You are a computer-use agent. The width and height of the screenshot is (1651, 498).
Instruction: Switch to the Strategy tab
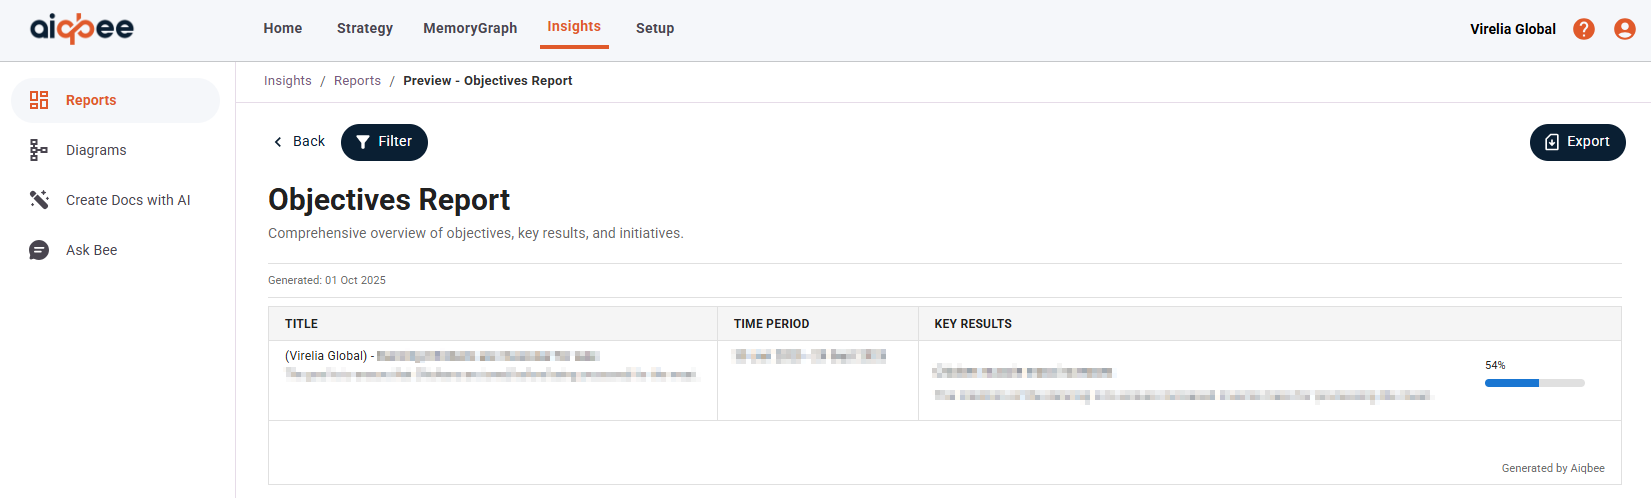coord(365,28)
